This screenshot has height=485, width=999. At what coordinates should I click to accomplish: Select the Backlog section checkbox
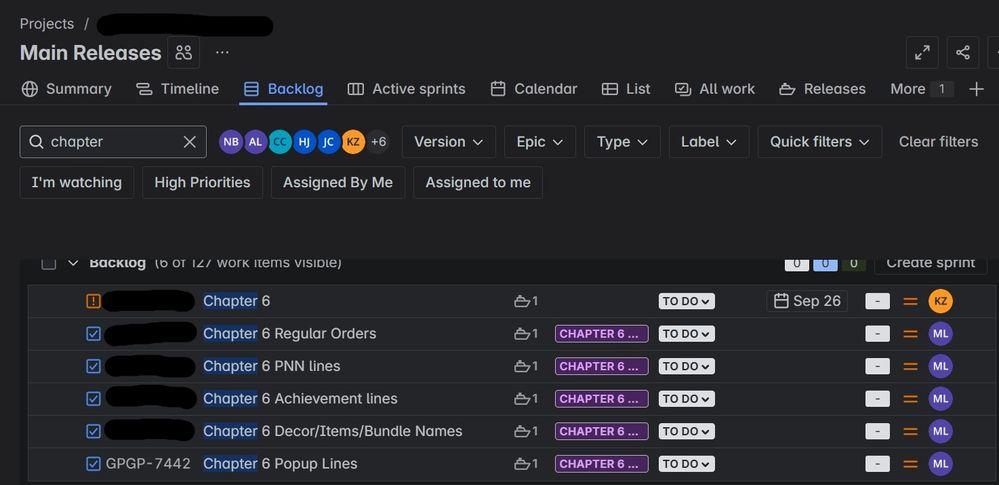[48, 263]
